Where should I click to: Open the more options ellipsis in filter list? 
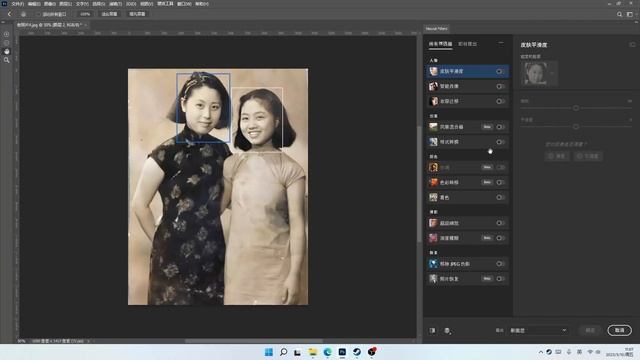pyautogui.click(x=501, y=43)
